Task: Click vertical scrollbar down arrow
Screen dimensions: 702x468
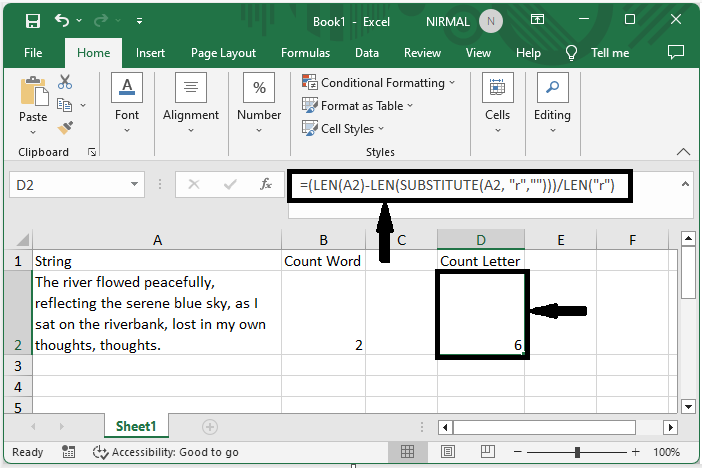Action: click(688, 407)
